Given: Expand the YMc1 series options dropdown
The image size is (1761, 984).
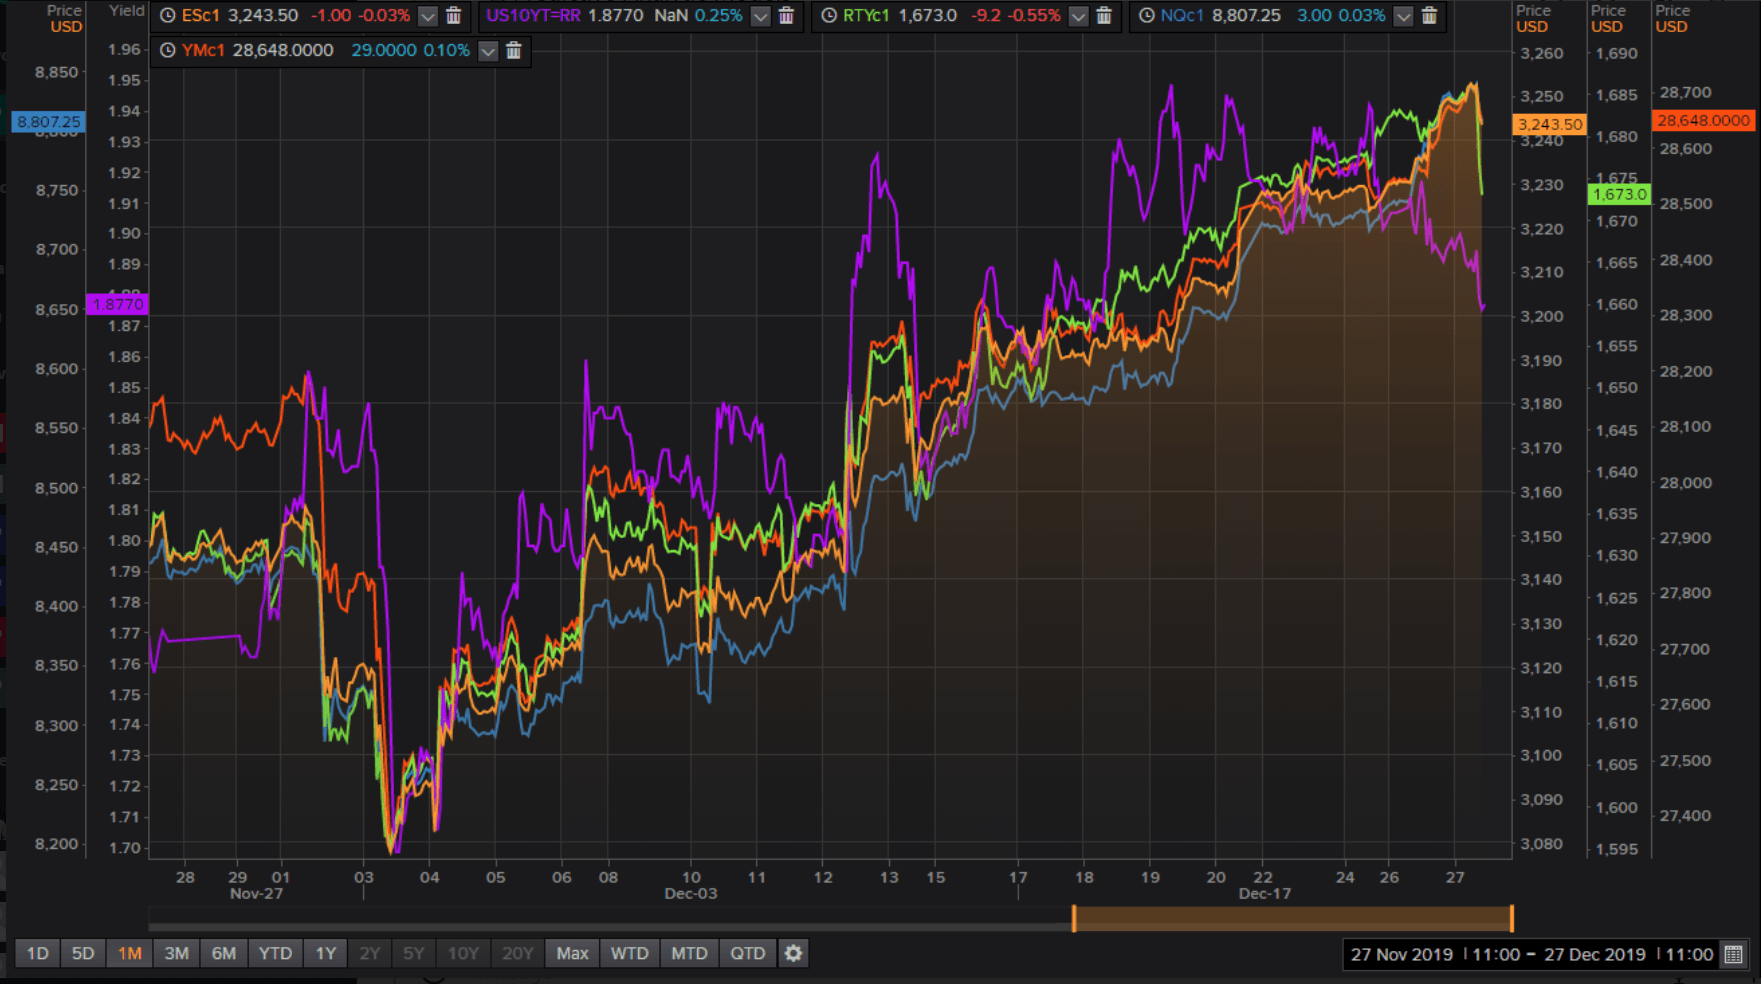Looking at the screenshot, I should point(488,51).
